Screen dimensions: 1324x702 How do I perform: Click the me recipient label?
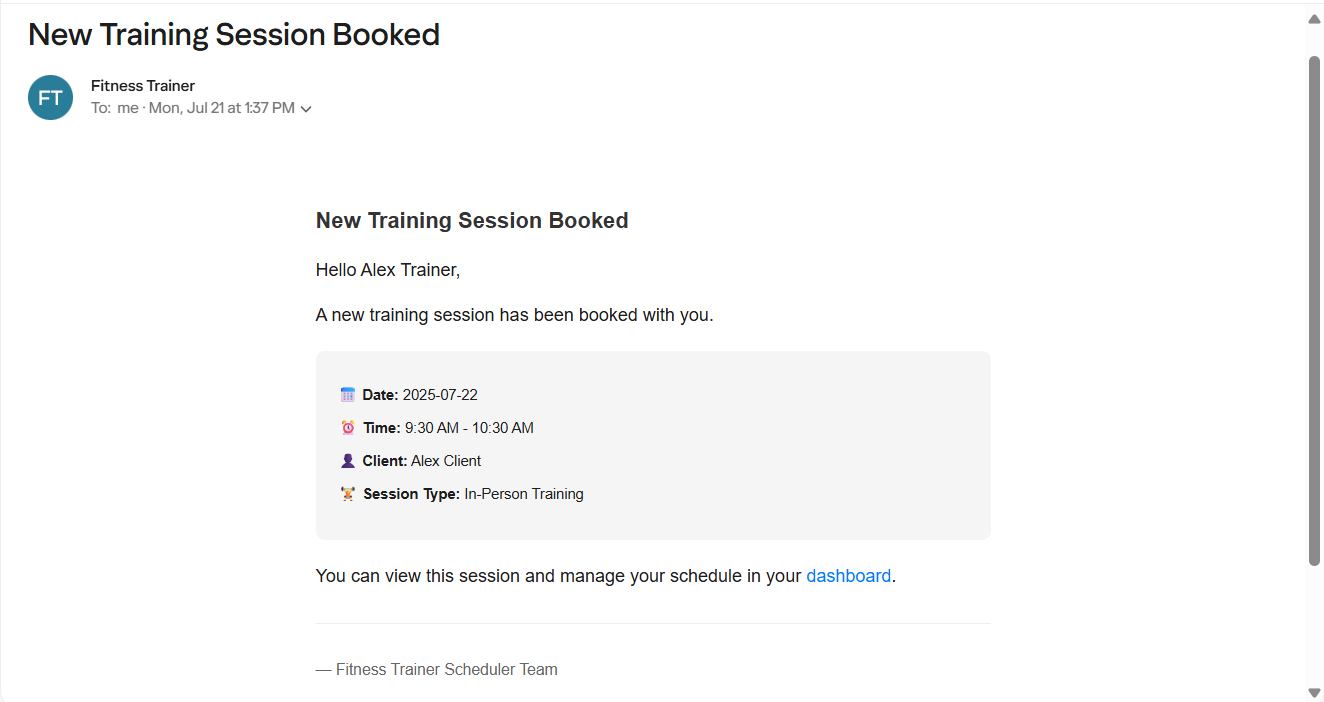[127, 107]
